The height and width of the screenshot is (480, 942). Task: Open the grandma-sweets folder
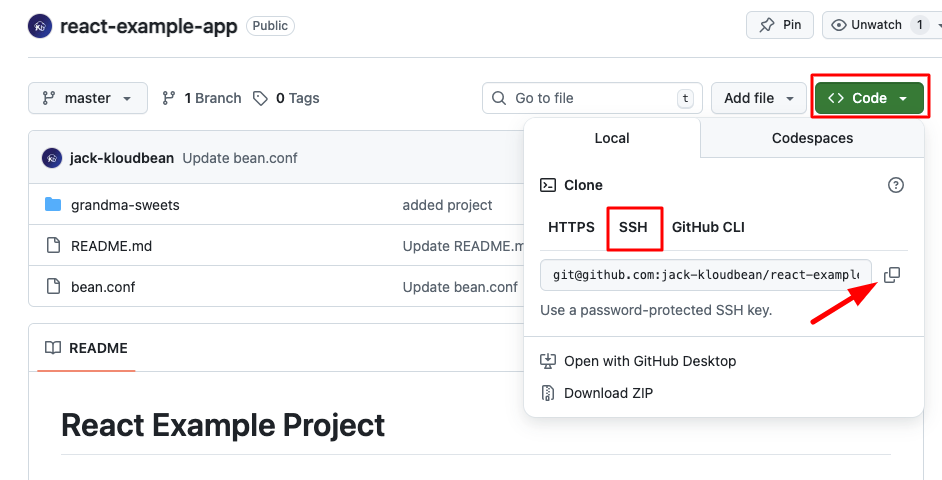coord(125,205)
